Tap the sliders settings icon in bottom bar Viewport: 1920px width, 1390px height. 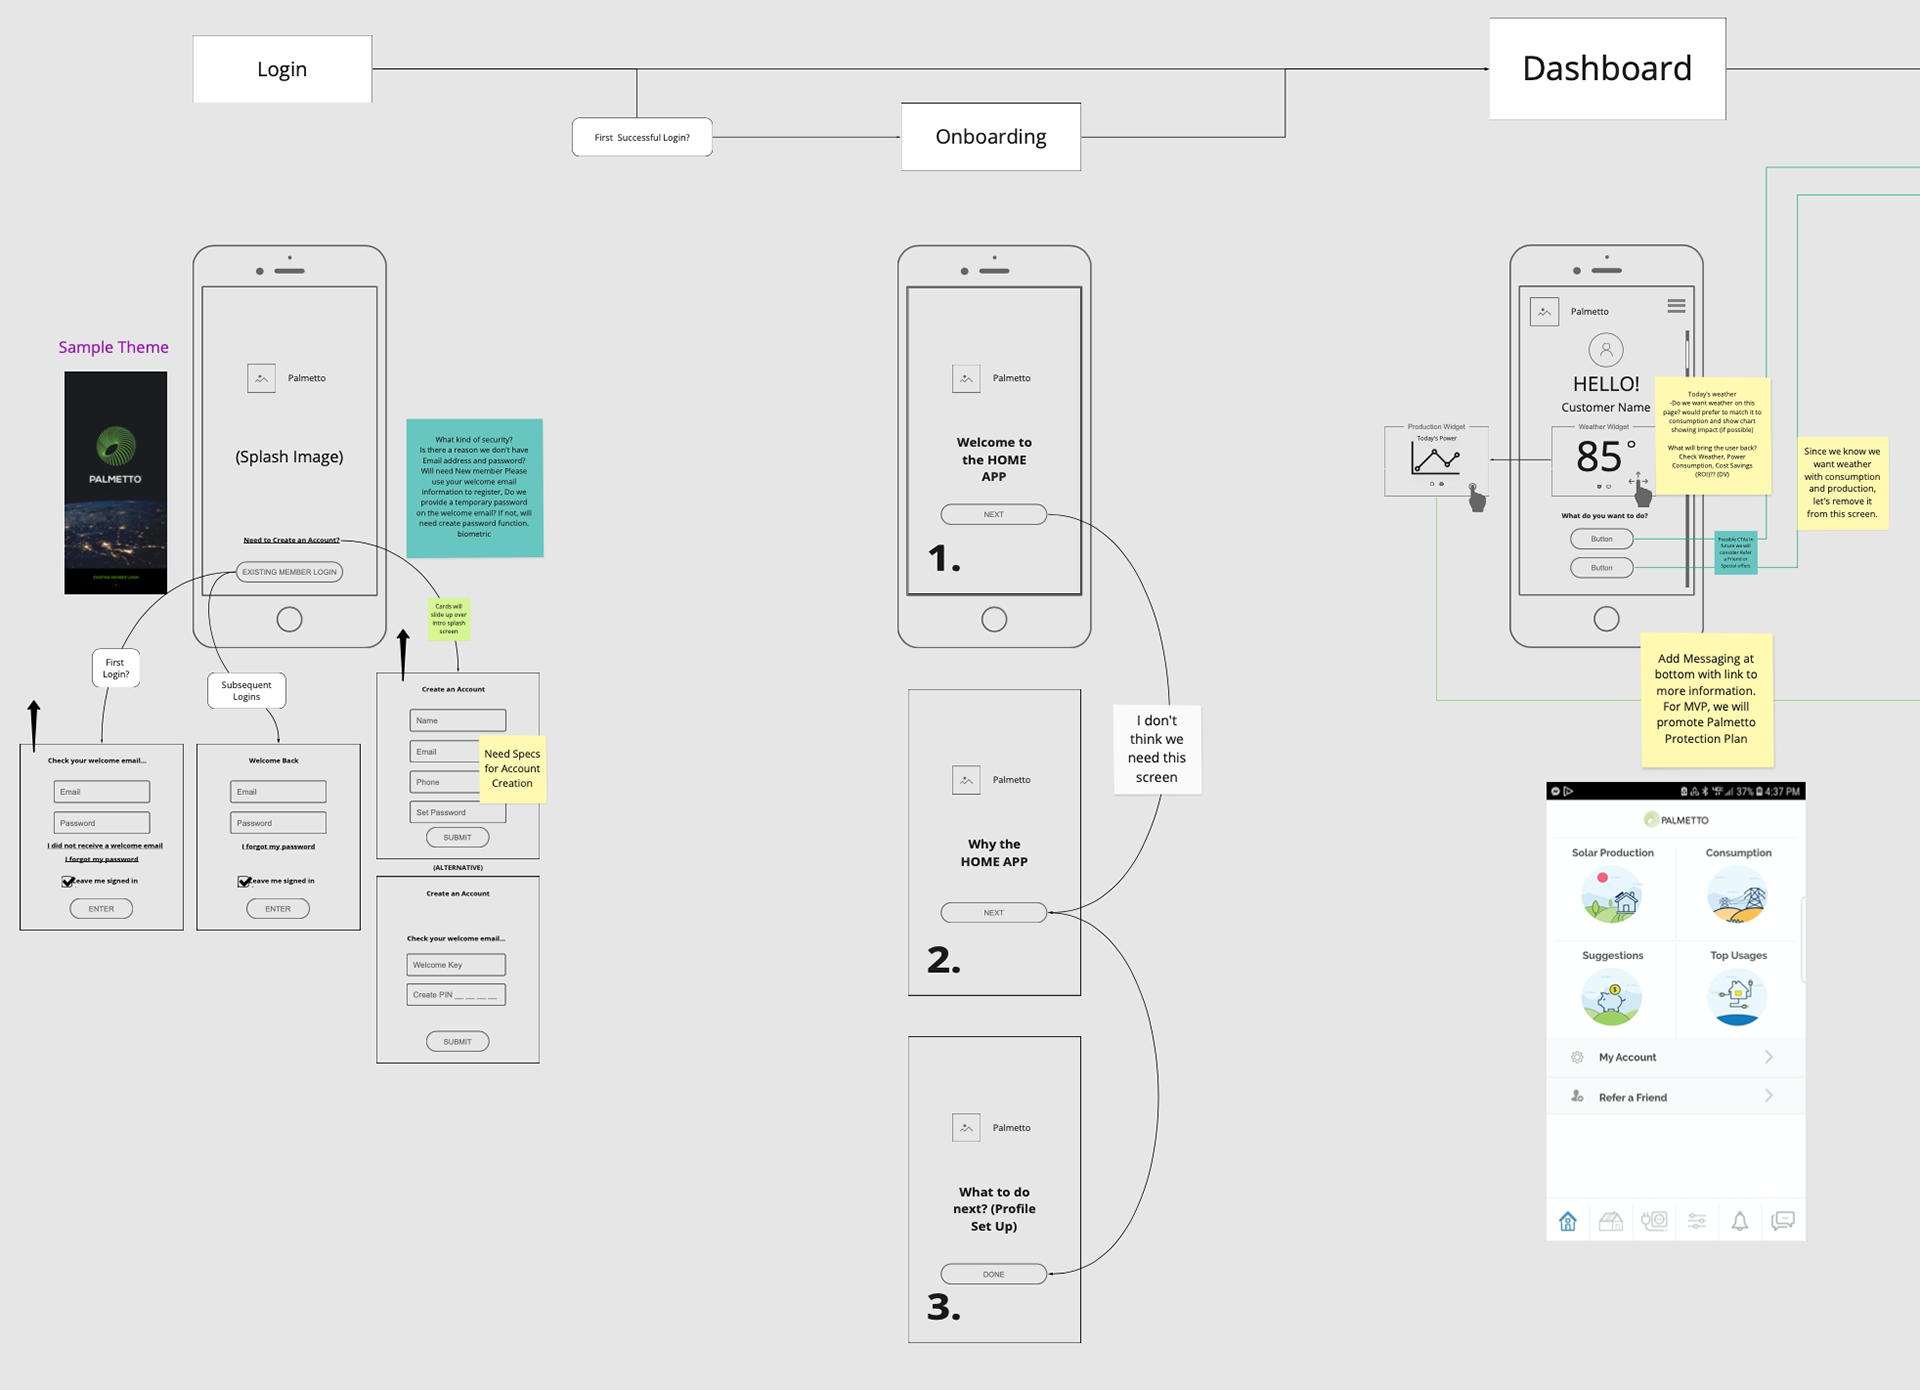pos(1697,1221)
